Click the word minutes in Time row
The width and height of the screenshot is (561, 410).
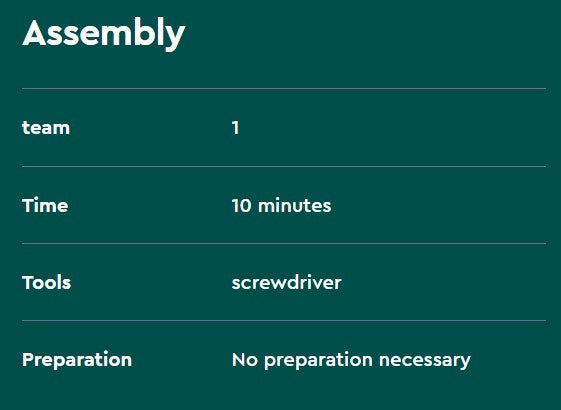(x=294, y=205)
